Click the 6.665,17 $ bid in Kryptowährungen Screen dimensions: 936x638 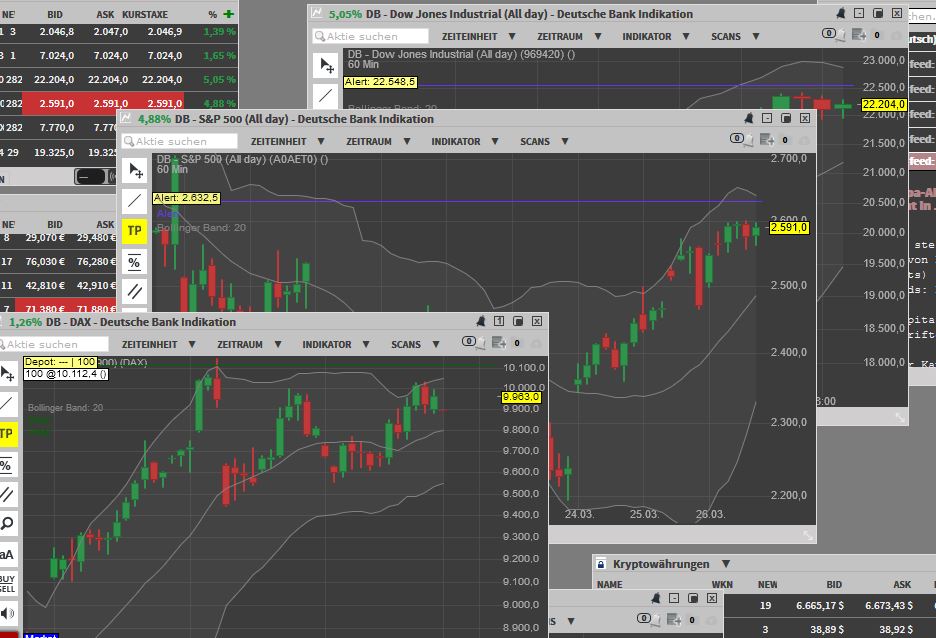(820, 605)
